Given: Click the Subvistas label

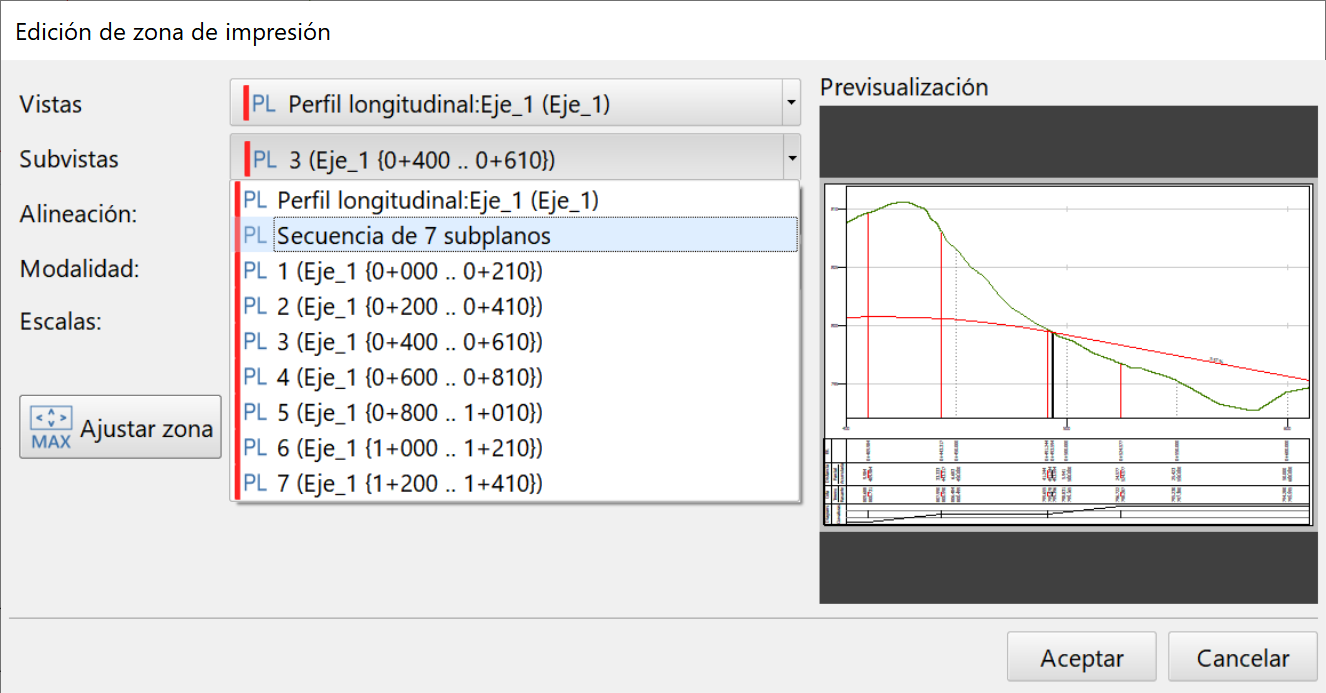Looking at the screenshot, I should click(69, 159).
